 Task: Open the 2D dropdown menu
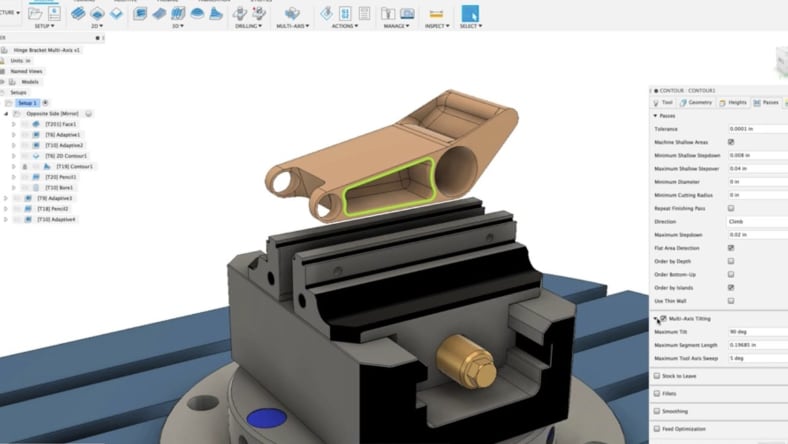pos(97,26)
